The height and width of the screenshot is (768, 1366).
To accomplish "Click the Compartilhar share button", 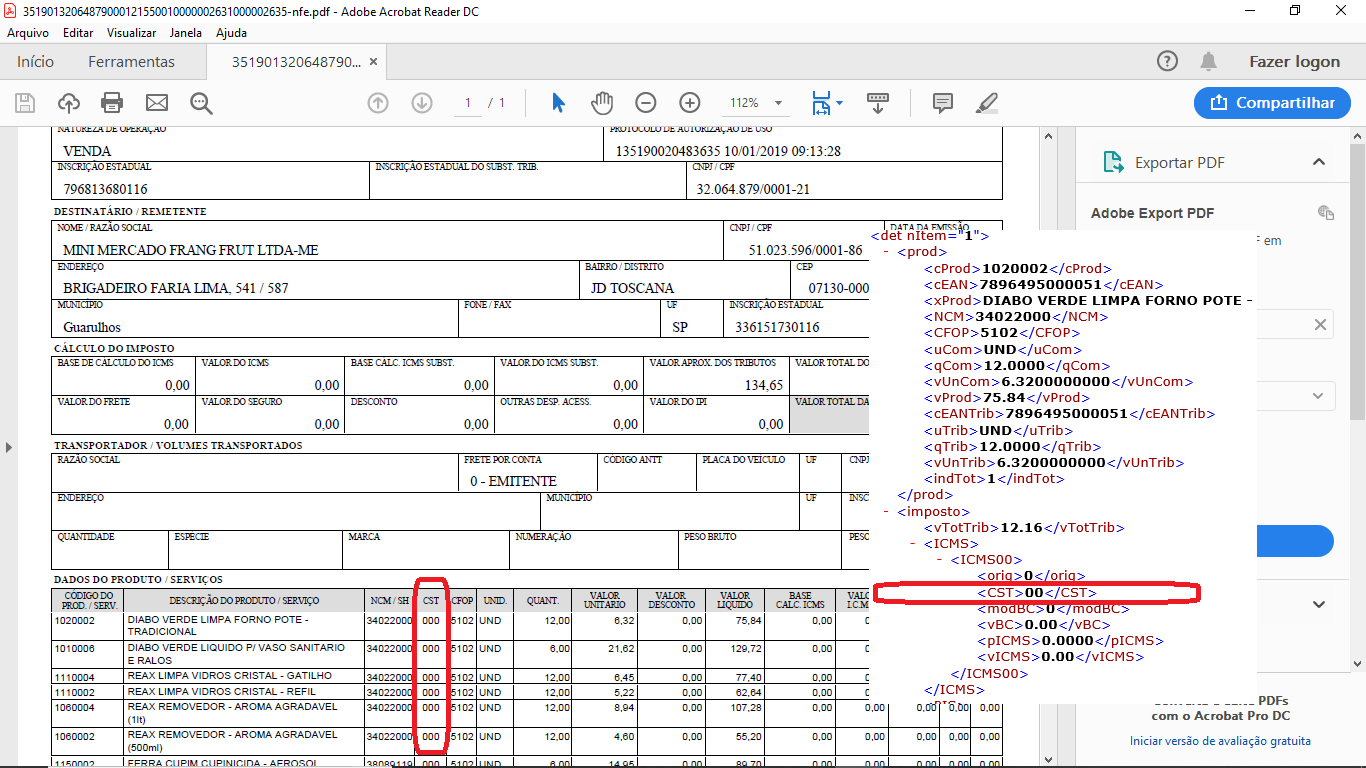I will [1272, 102].
